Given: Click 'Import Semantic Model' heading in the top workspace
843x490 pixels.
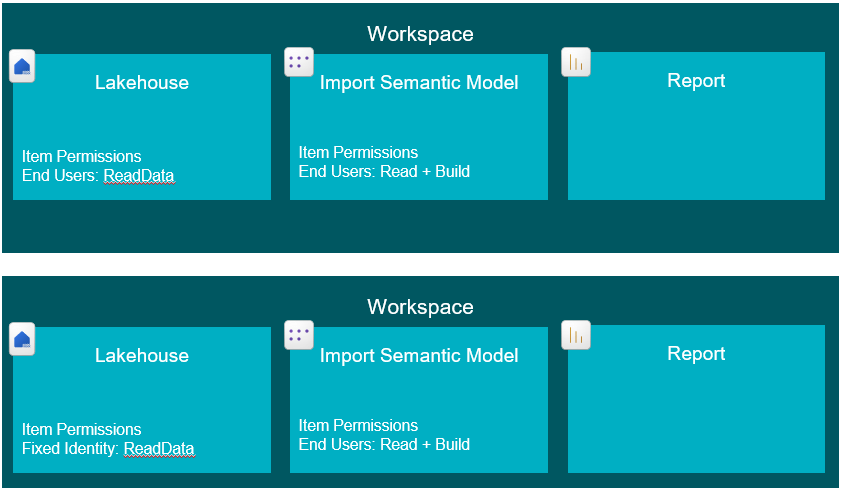Looking at the screenshot, I should 419,83.
